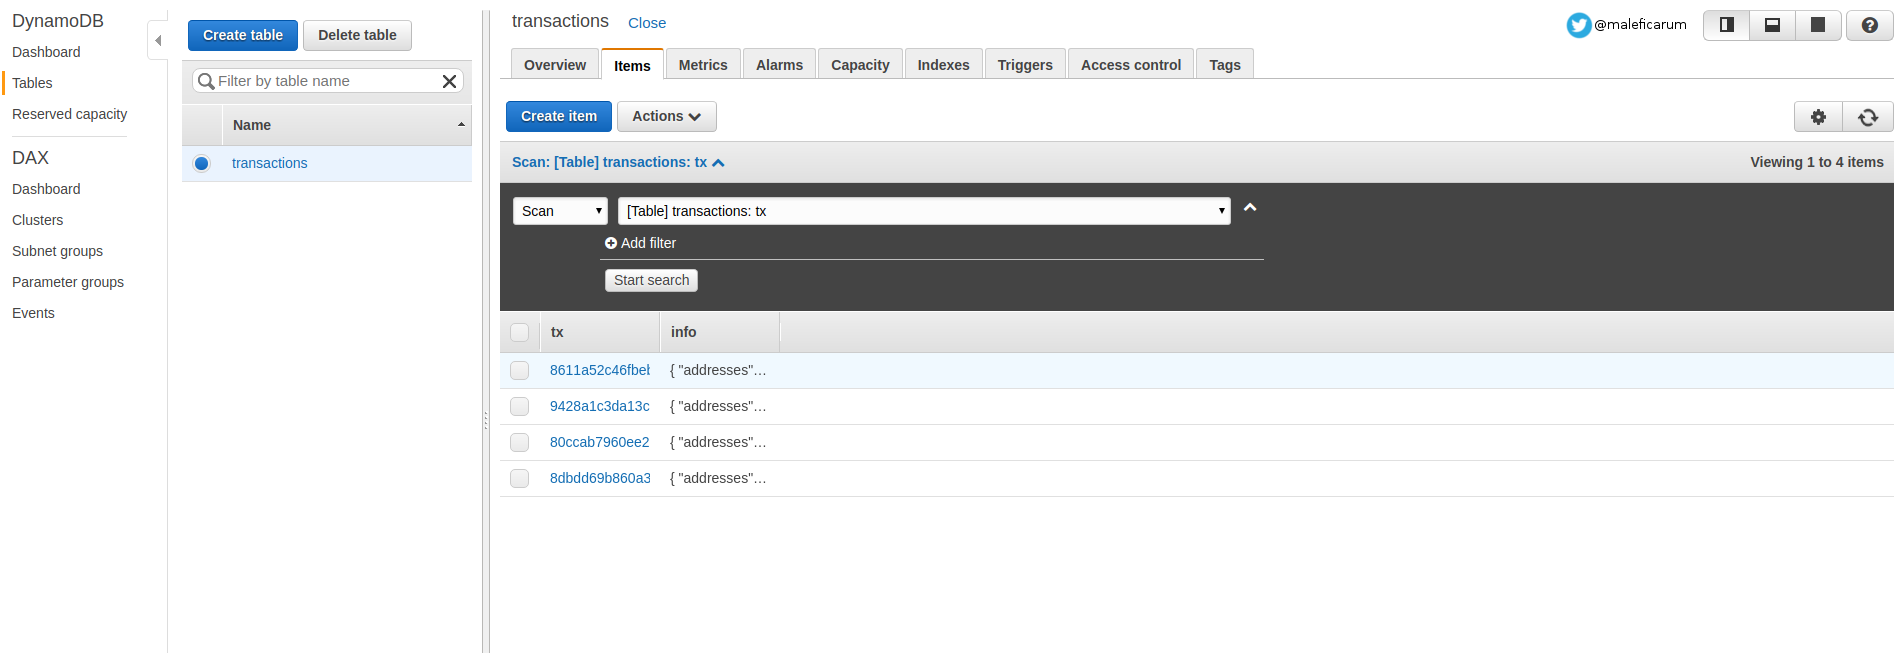The height and width of the screenshot is (653, 1901).
Task: Click the tx column header
Action: click(x=600, y=332)
